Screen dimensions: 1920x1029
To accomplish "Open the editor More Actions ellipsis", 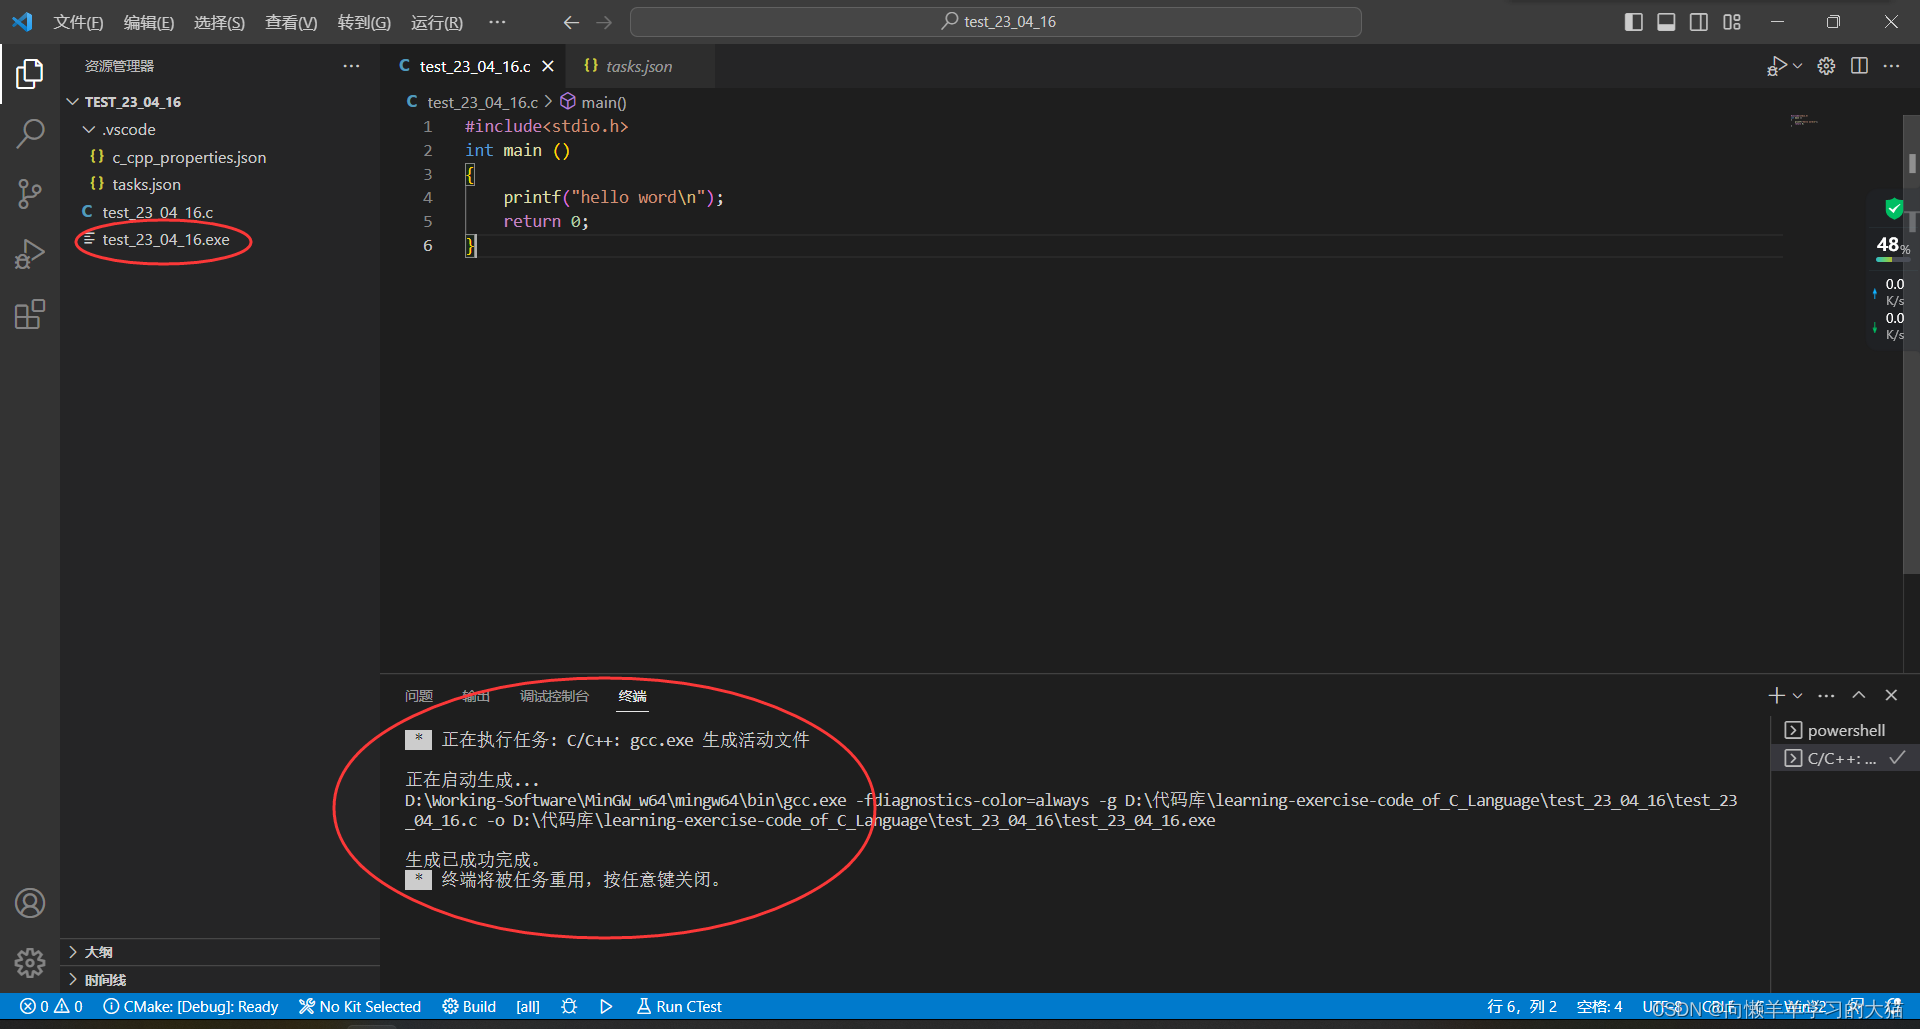I will 1891,66.
